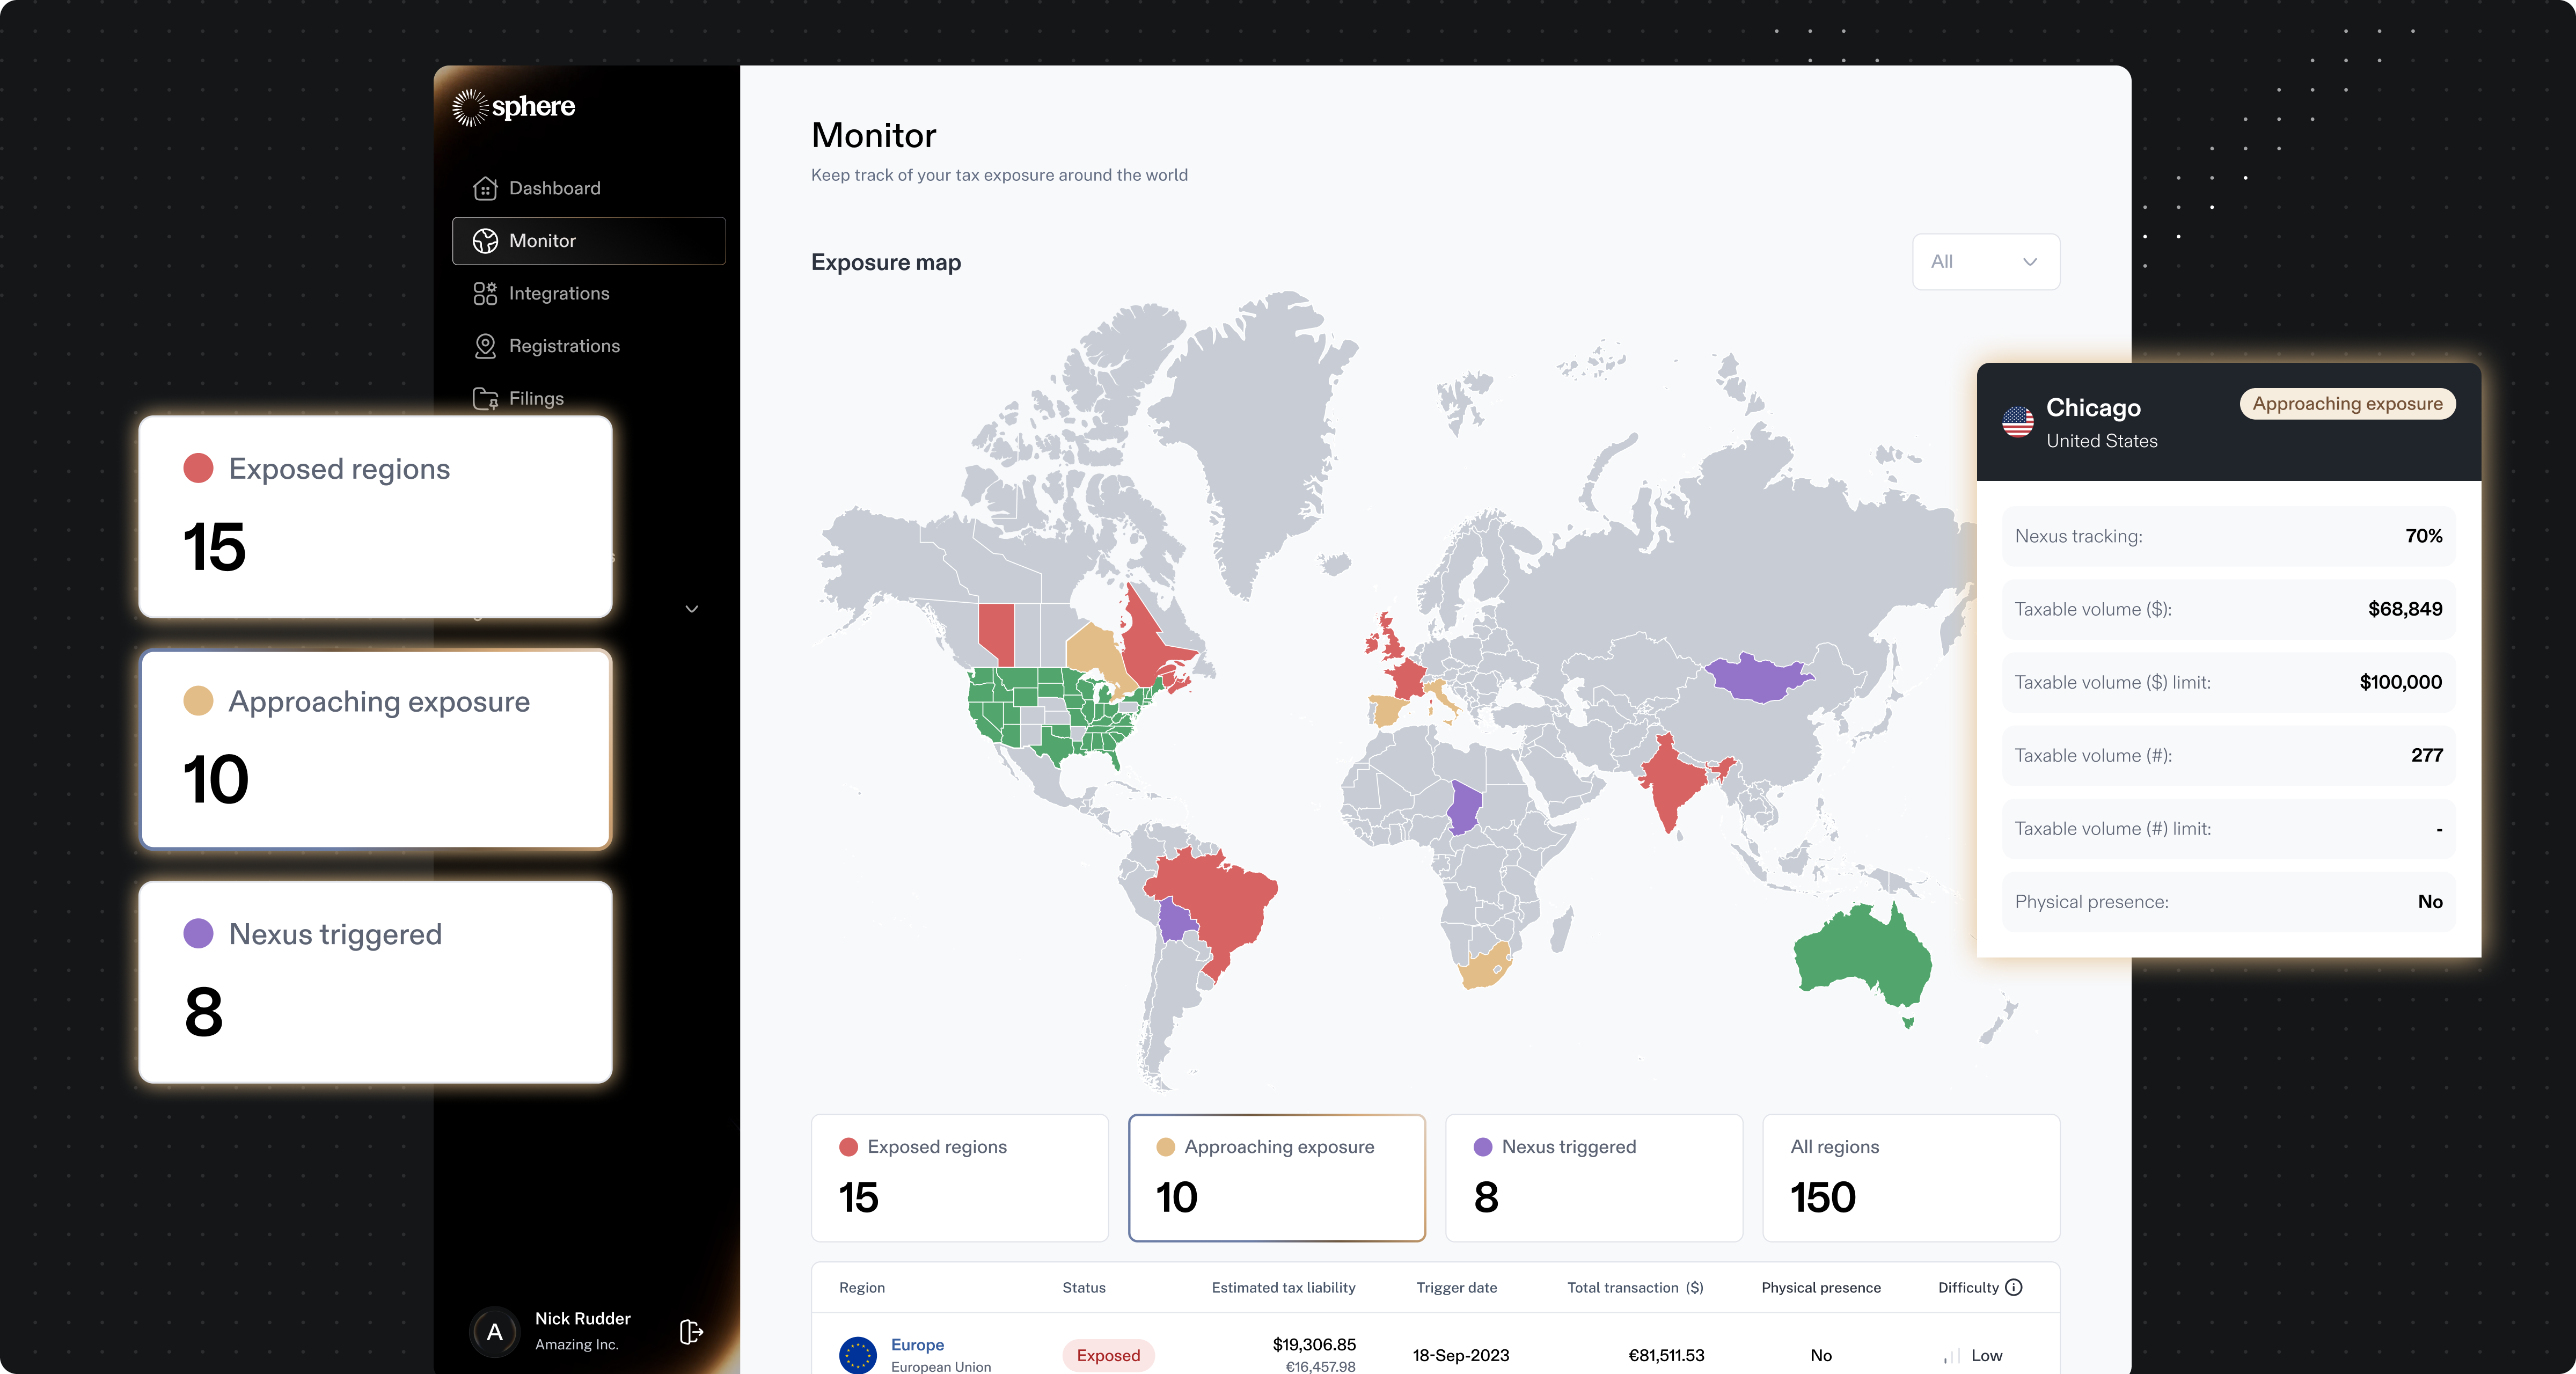Click the logout icon beside Nick Rudder

click(x=691, y=1331)
